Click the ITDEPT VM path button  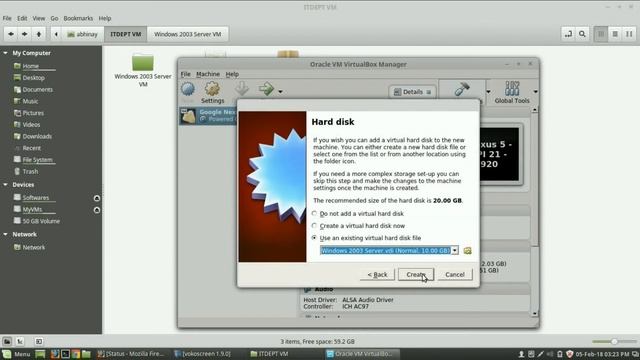[x=126, y=34]
